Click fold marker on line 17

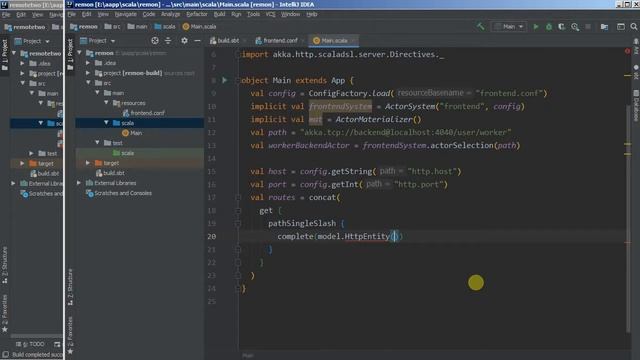pos(238,198)
